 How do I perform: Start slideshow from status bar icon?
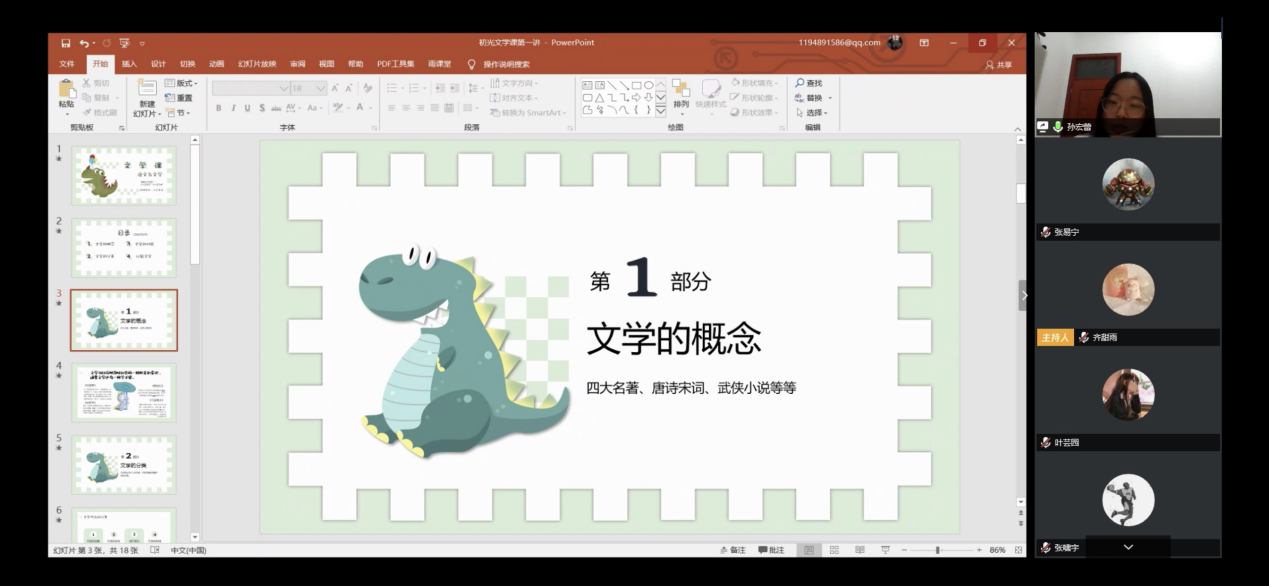pyautogui.click(x=885, y=550)
